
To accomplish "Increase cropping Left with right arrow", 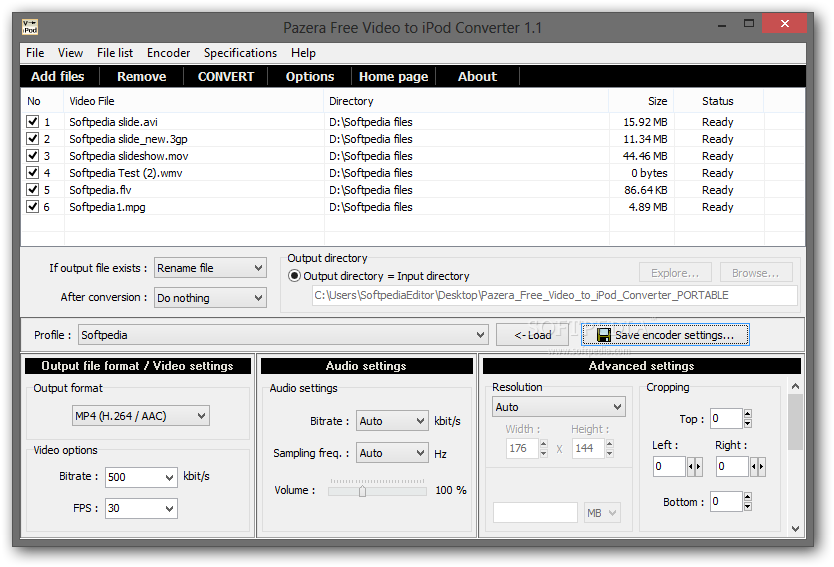I will tap(699, 466).
